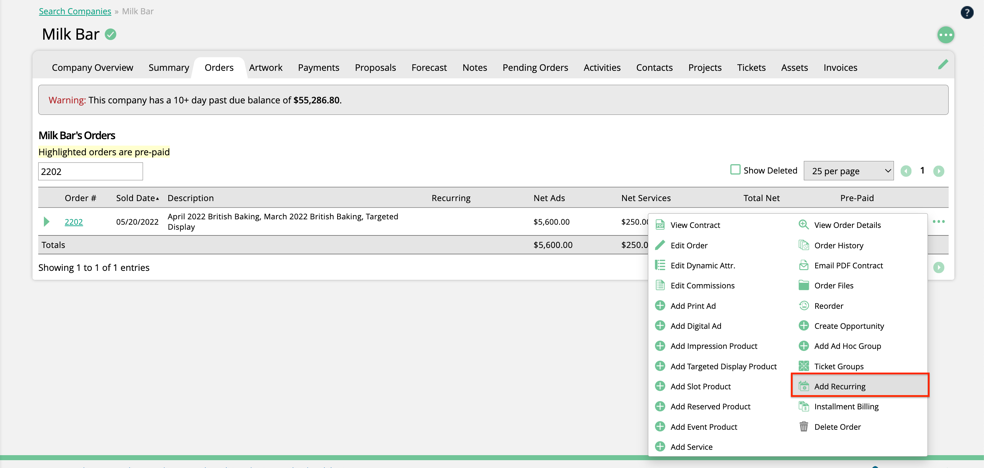Toggle the Show Deleted checkbox
Viewport: 984px width, 468px height.
pyautogui.click(x=735, y=170)
